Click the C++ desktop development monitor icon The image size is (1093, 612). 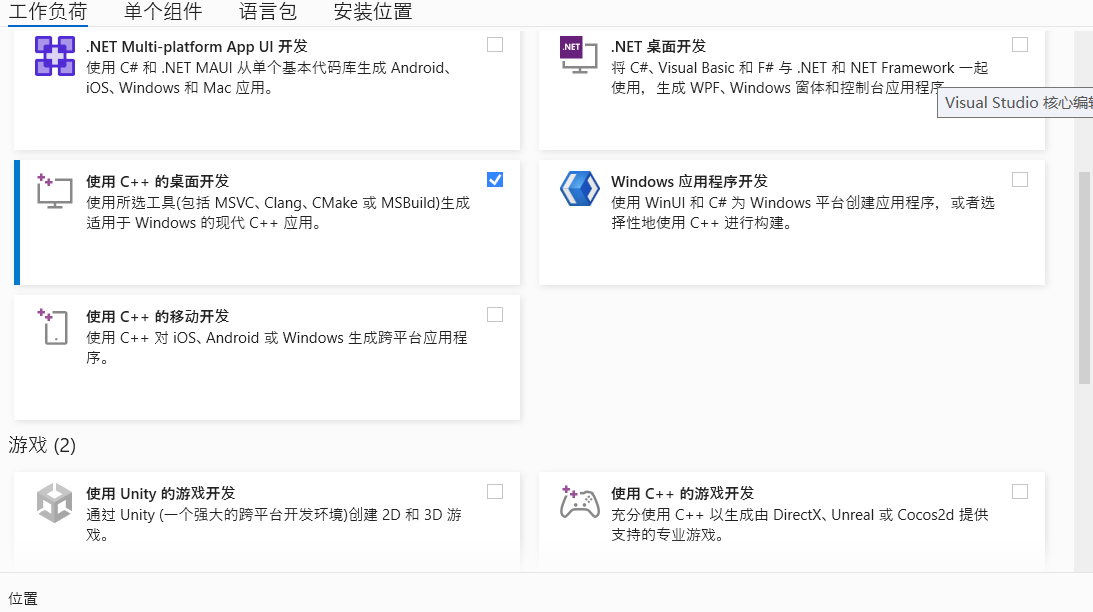54,191
